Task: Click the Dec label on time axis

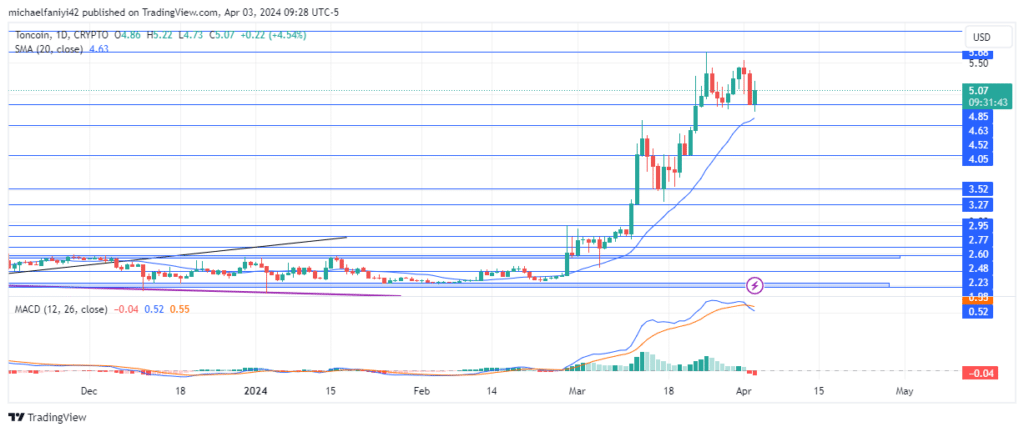Action: coord(89,392)
